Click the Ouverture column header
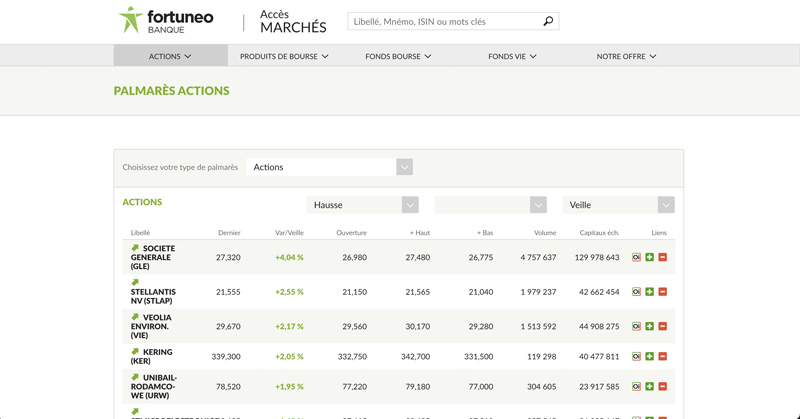Screen dimensions: 800x419 pyautogui.click(x=352, y=233)
